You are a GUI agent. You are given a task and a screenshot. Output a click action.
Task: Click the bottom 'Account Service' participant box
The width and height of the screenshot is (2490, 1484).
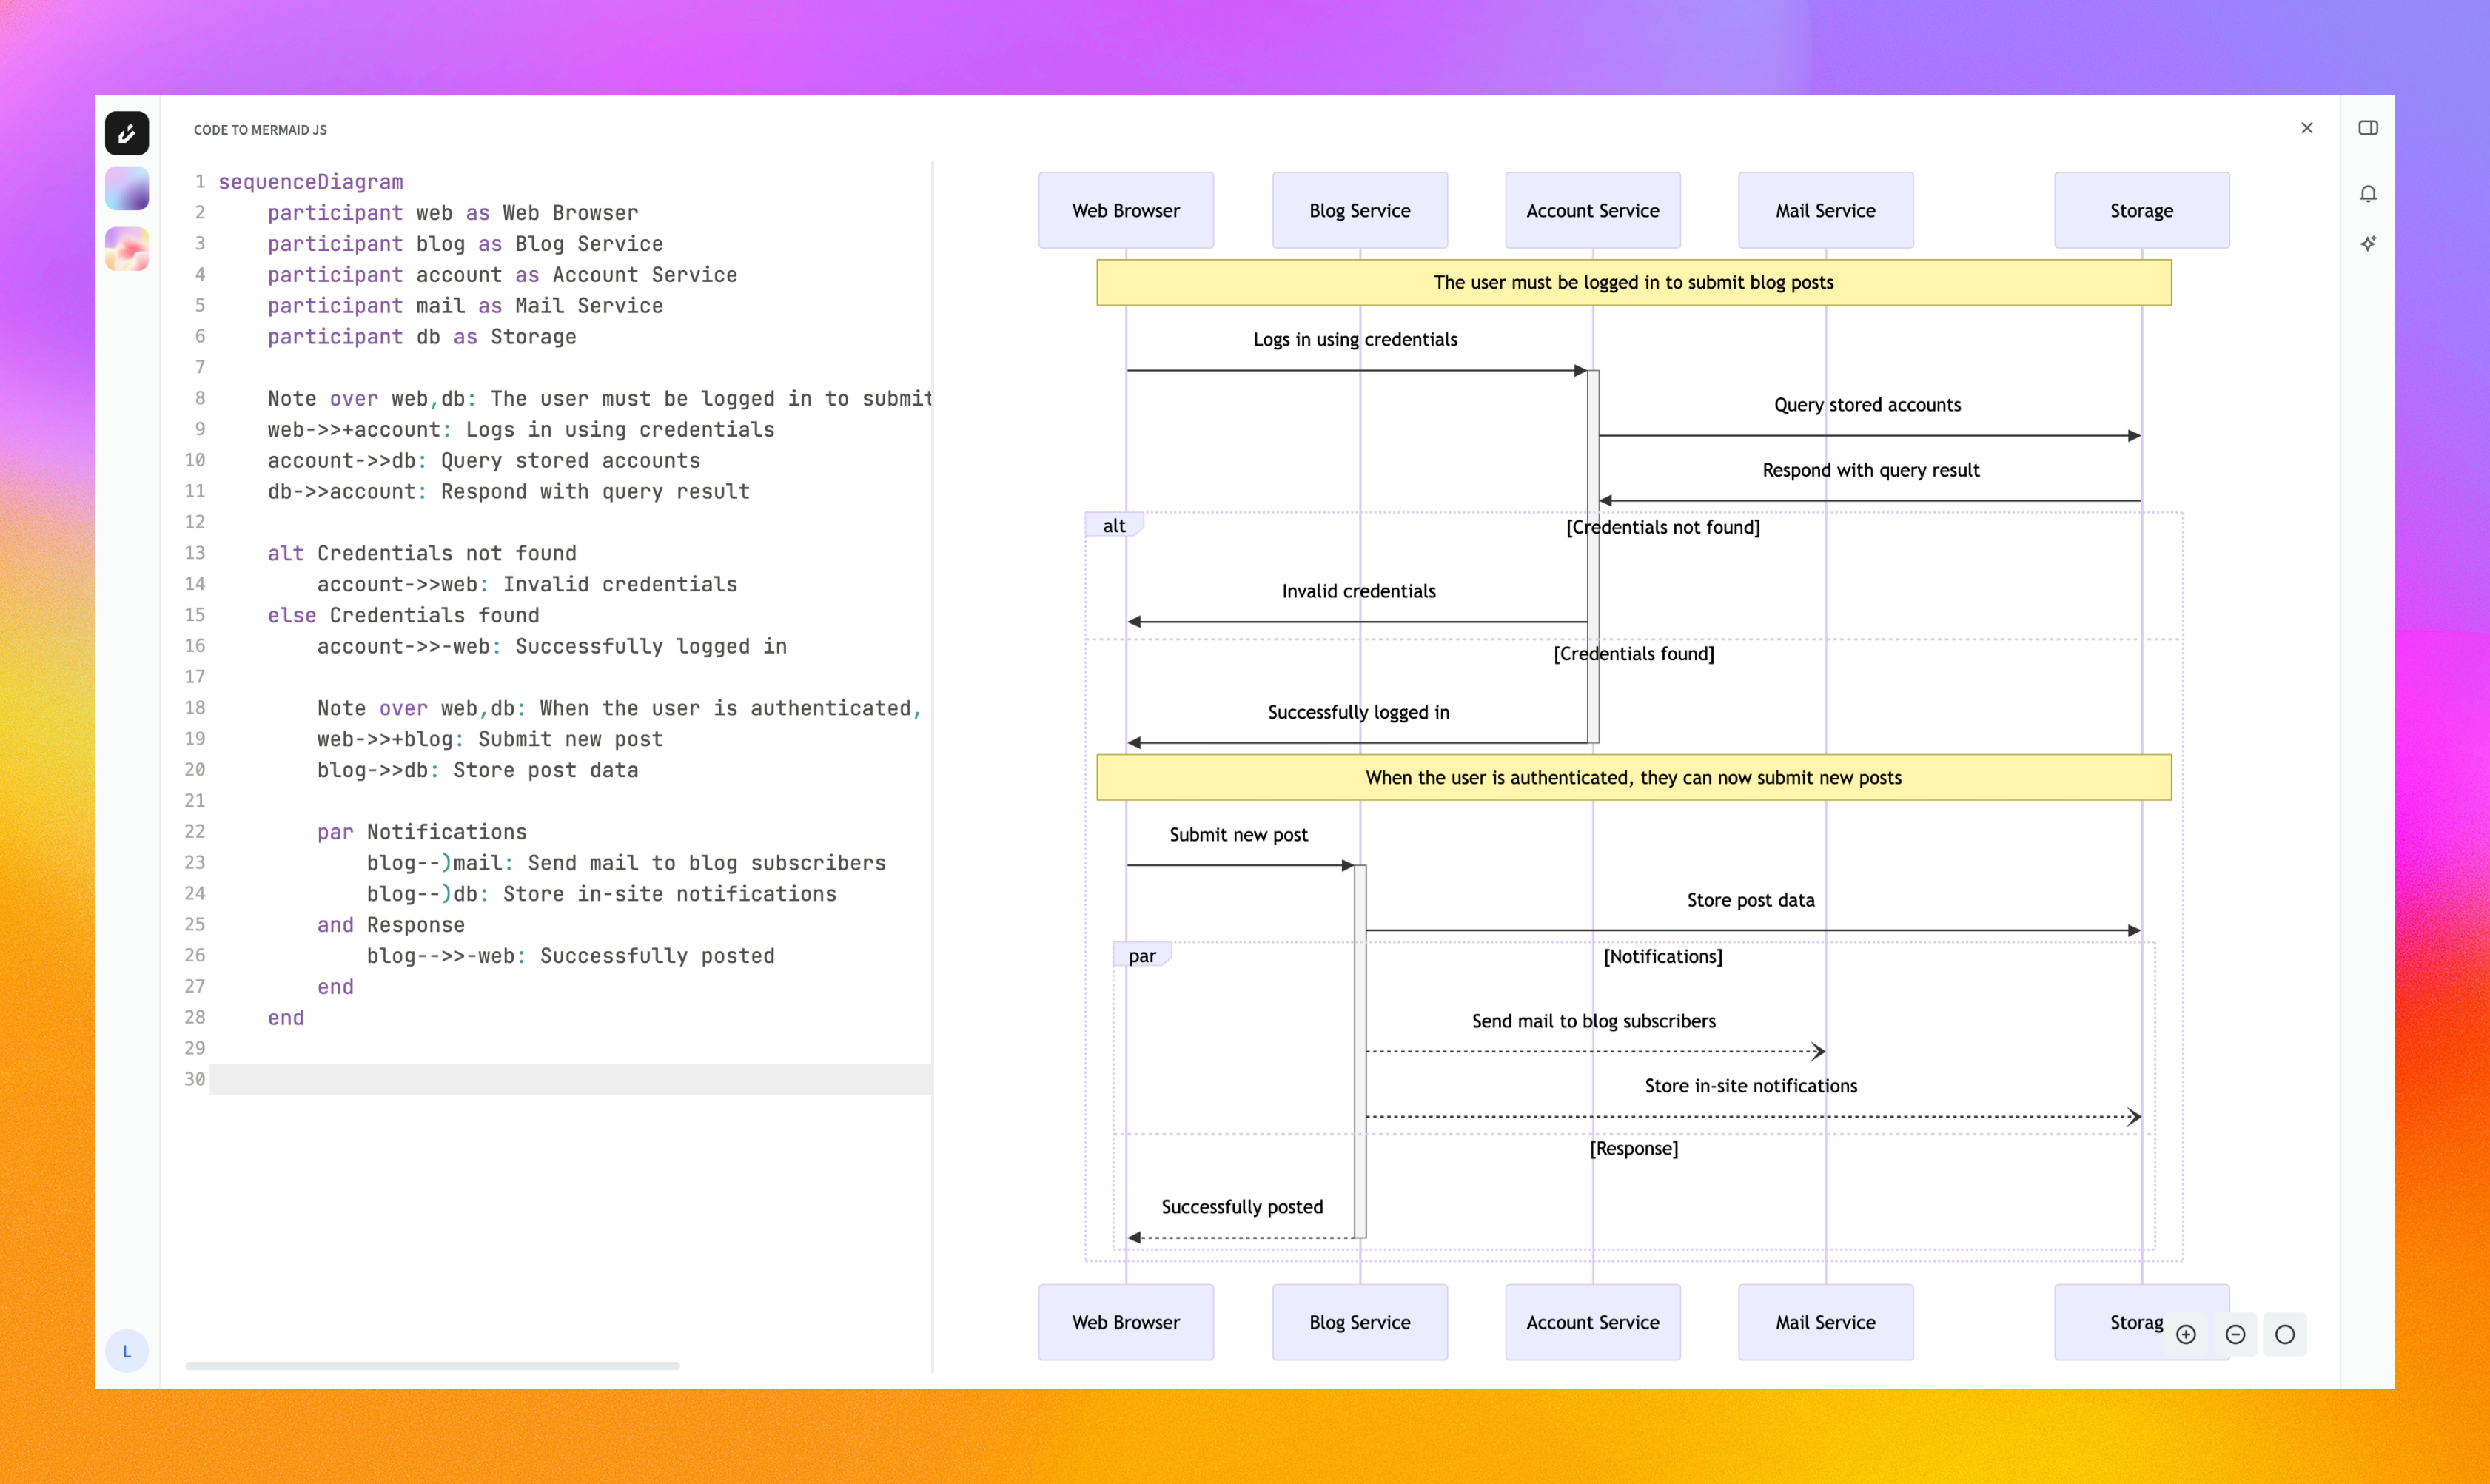click(1593, 1322)
